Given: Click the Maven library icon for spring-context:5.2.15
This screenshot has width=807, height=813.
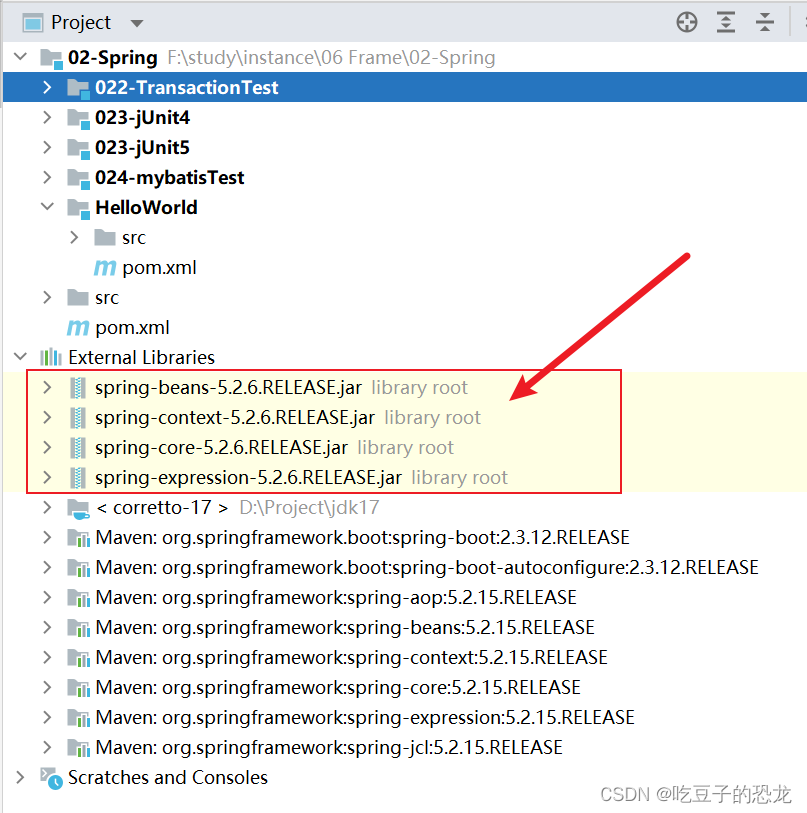Looking at the screenshot, I should coord(78,658).
